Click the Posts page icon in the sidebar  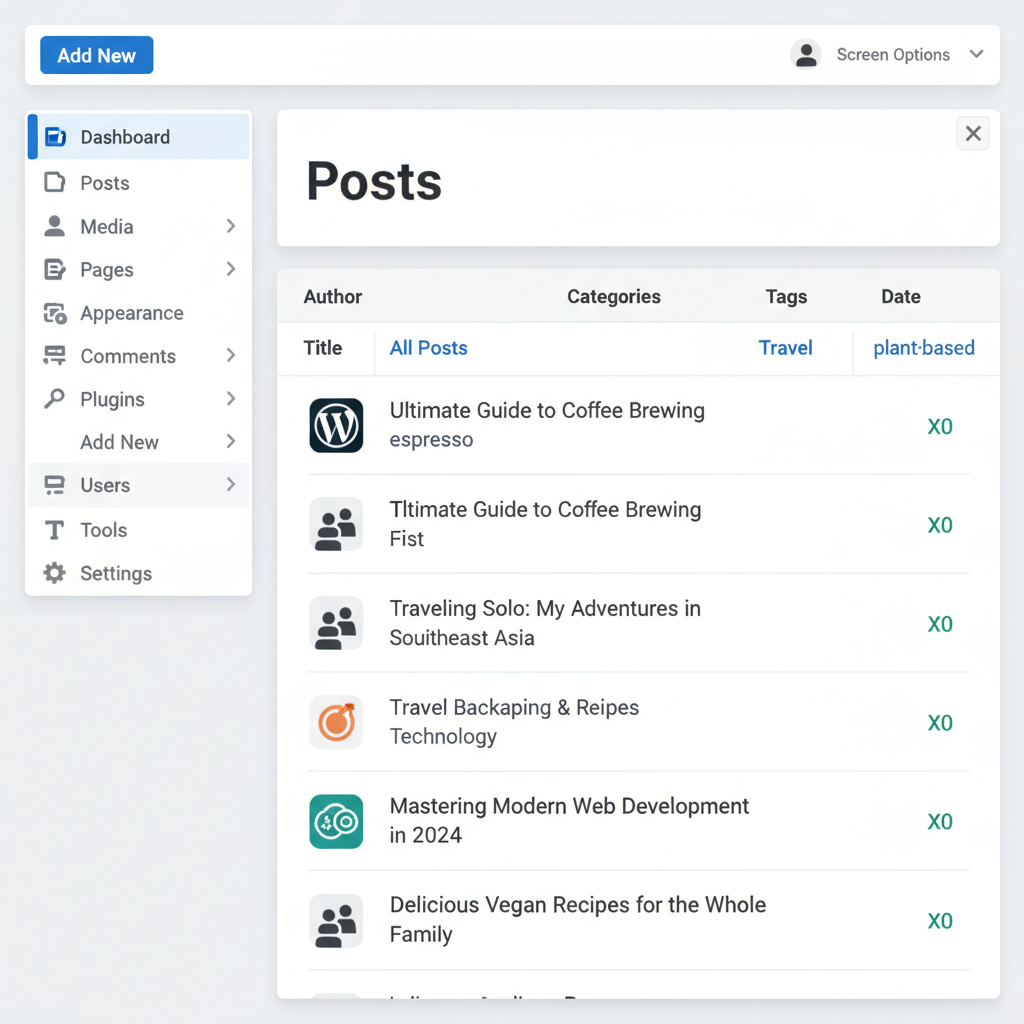55,183
